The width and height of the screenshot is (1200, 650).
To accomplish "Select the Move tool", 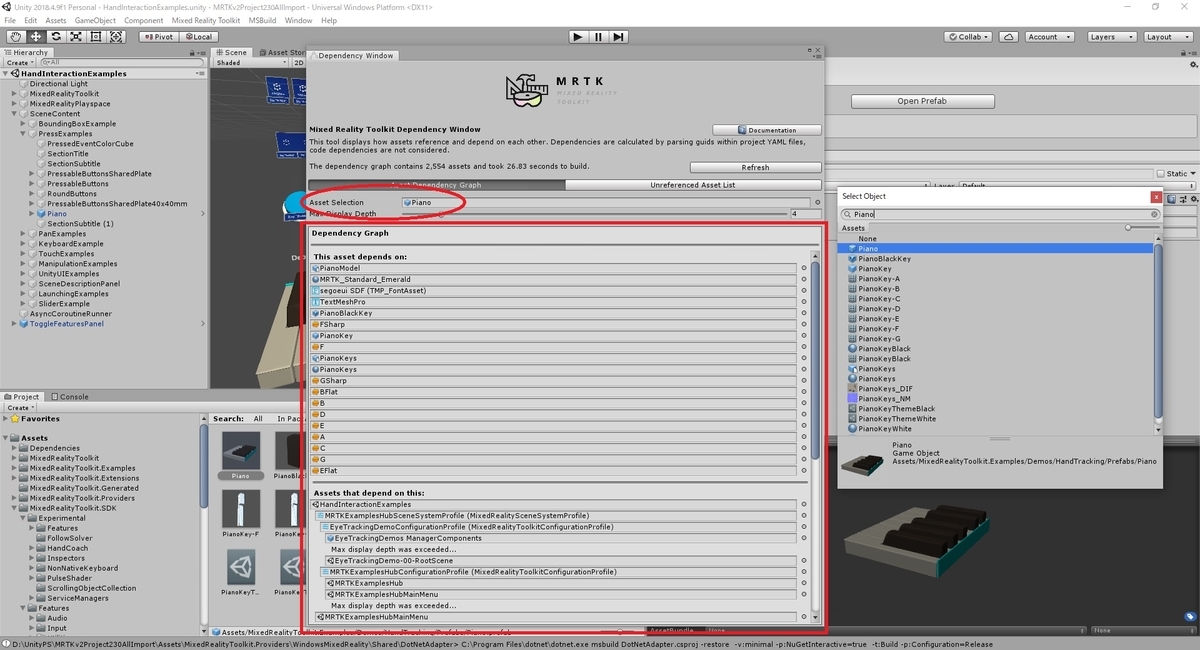I will [x=35, y=37].
